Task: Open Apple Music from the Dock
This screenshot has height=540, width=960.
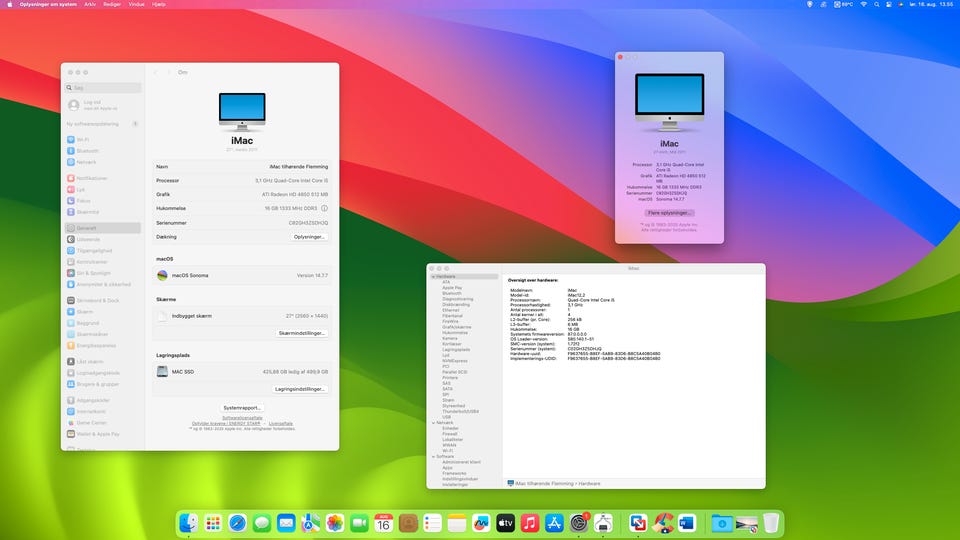Action: pos(530,522)
